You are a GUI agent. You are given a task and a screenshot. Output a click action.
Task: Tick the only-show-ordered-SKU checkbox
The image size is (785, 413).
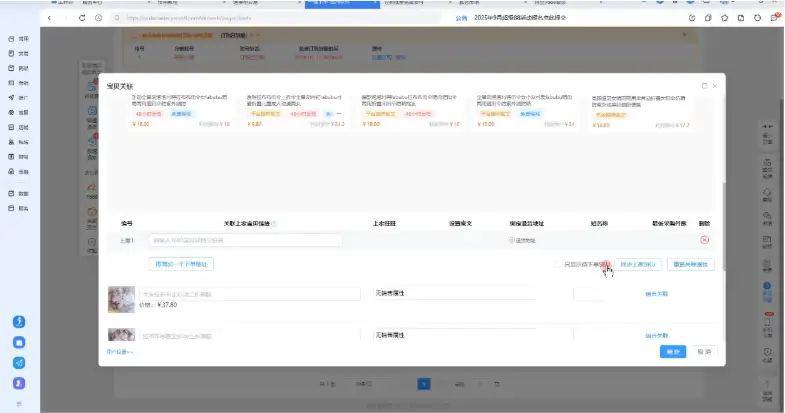tap(558, 264)
